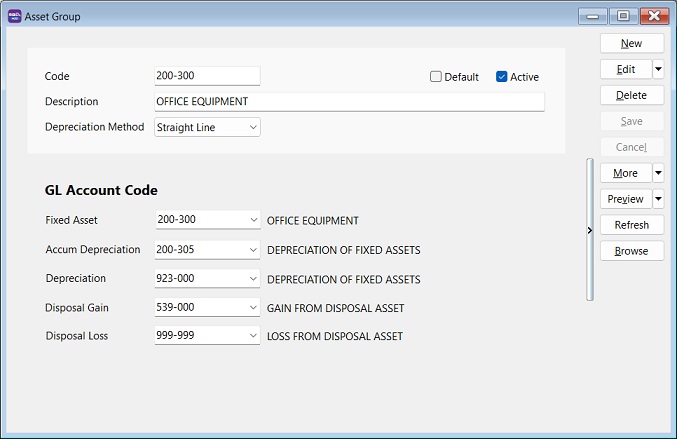
Task: Enable the Default checkbox
Action: click(x=436, y=77)
